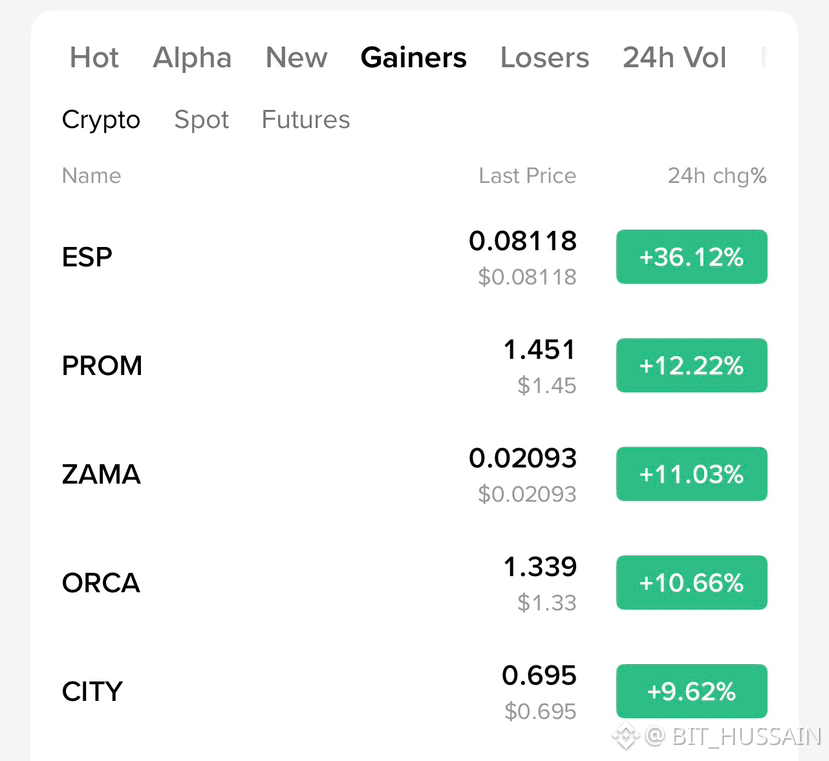This screenshot has height=761, width=829.
Task: Click the +36.12% change badge
Action: click(x=692, y=257)
